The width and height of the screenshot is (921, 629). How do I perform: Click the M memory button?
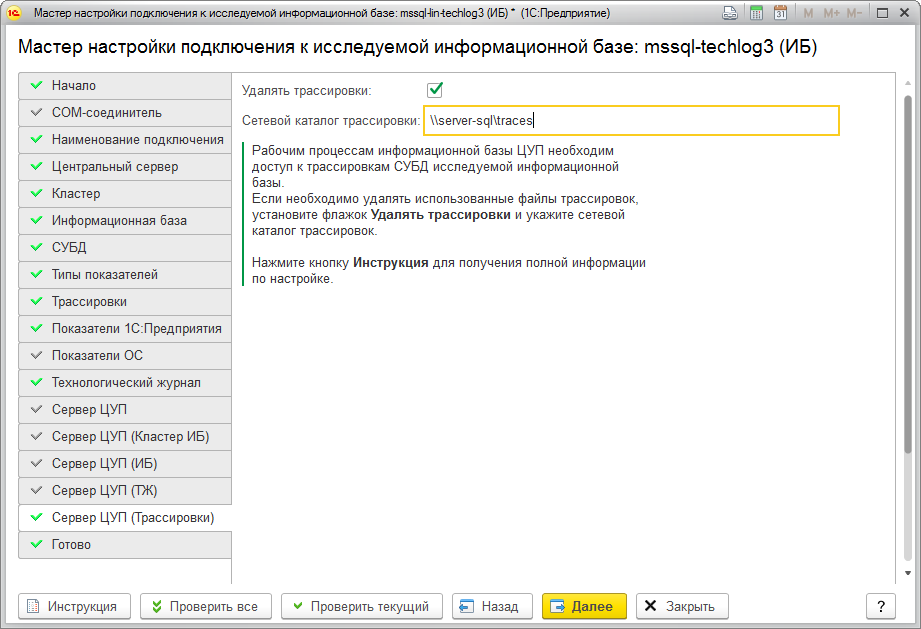[x=808, y=13]
